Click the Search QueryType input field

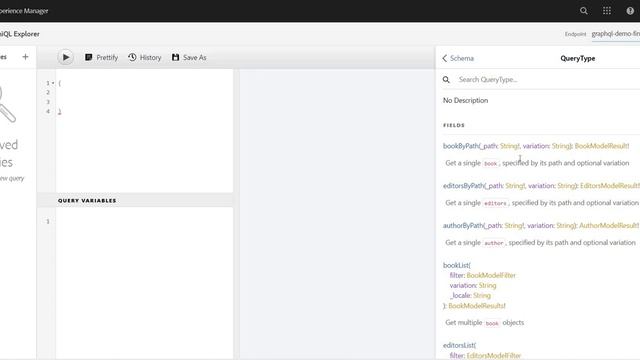pos(547,80)
